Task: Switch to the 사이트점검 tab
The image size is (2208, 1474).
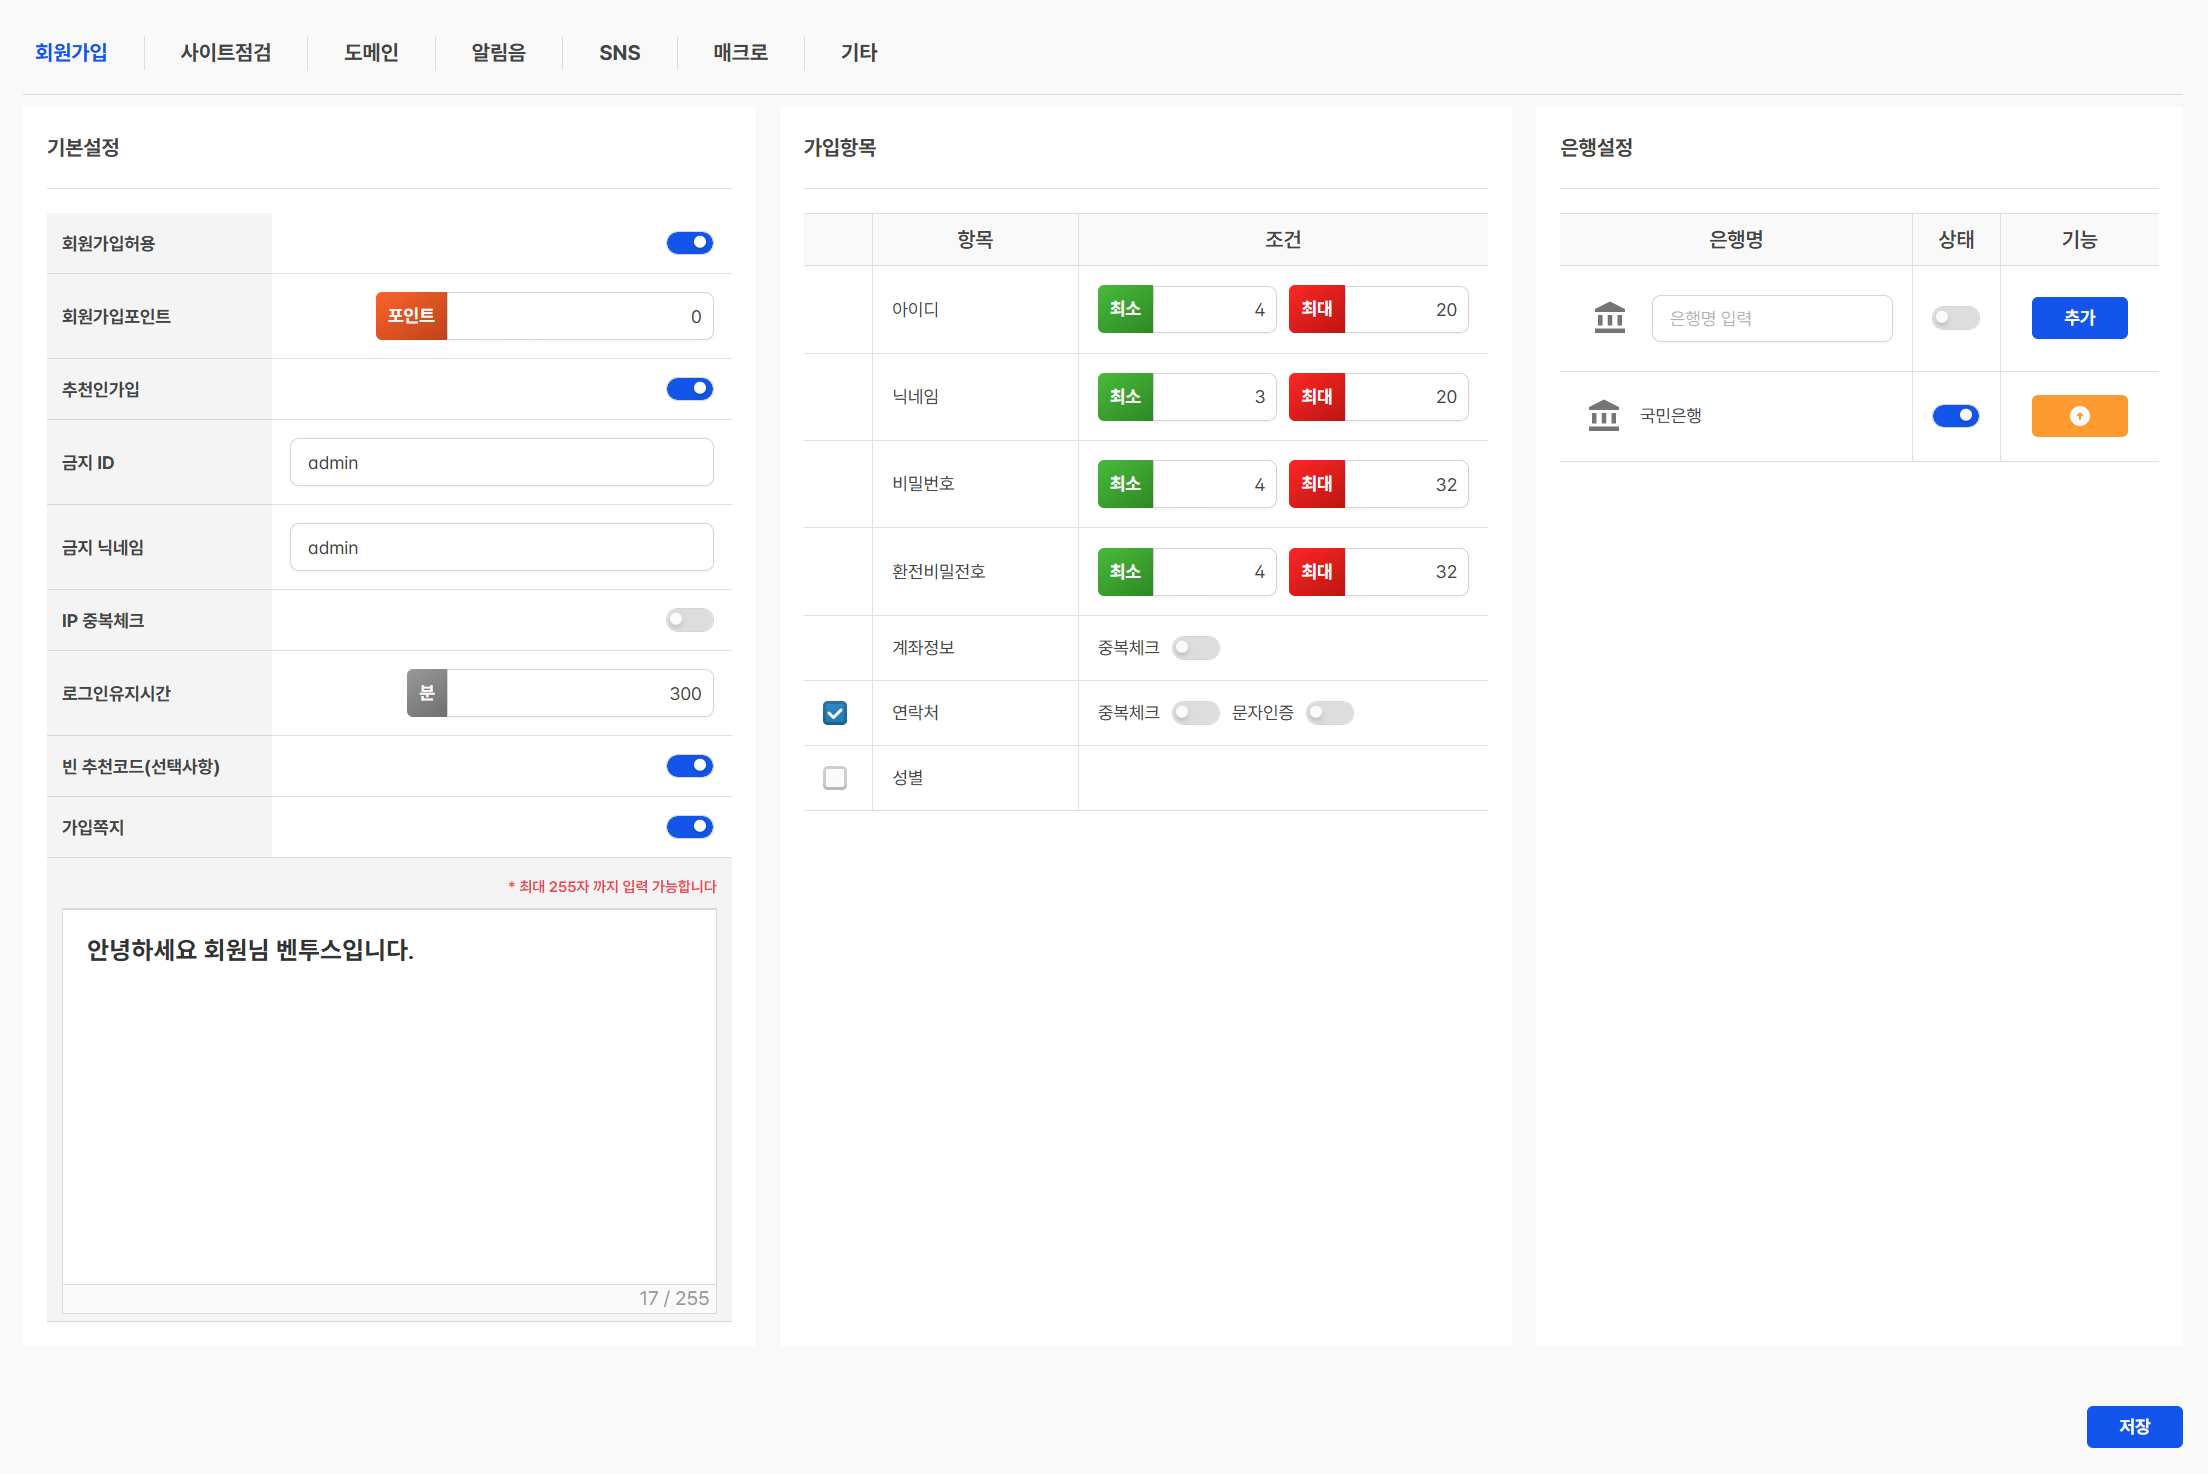Action: click(226, 53)
